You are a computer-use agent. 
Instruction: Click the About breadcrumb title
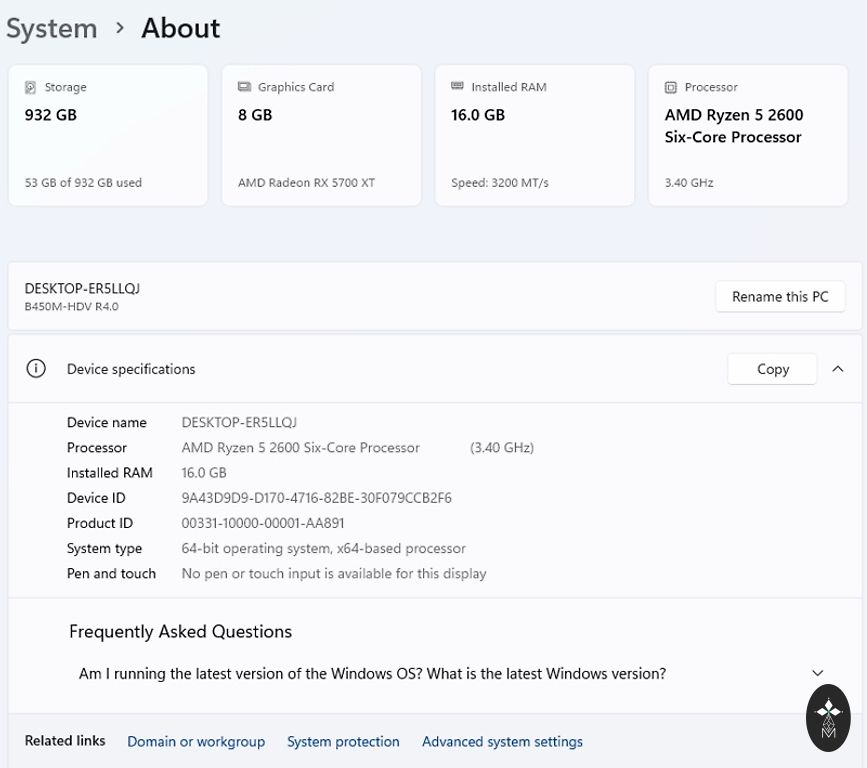tap(180, 28)
